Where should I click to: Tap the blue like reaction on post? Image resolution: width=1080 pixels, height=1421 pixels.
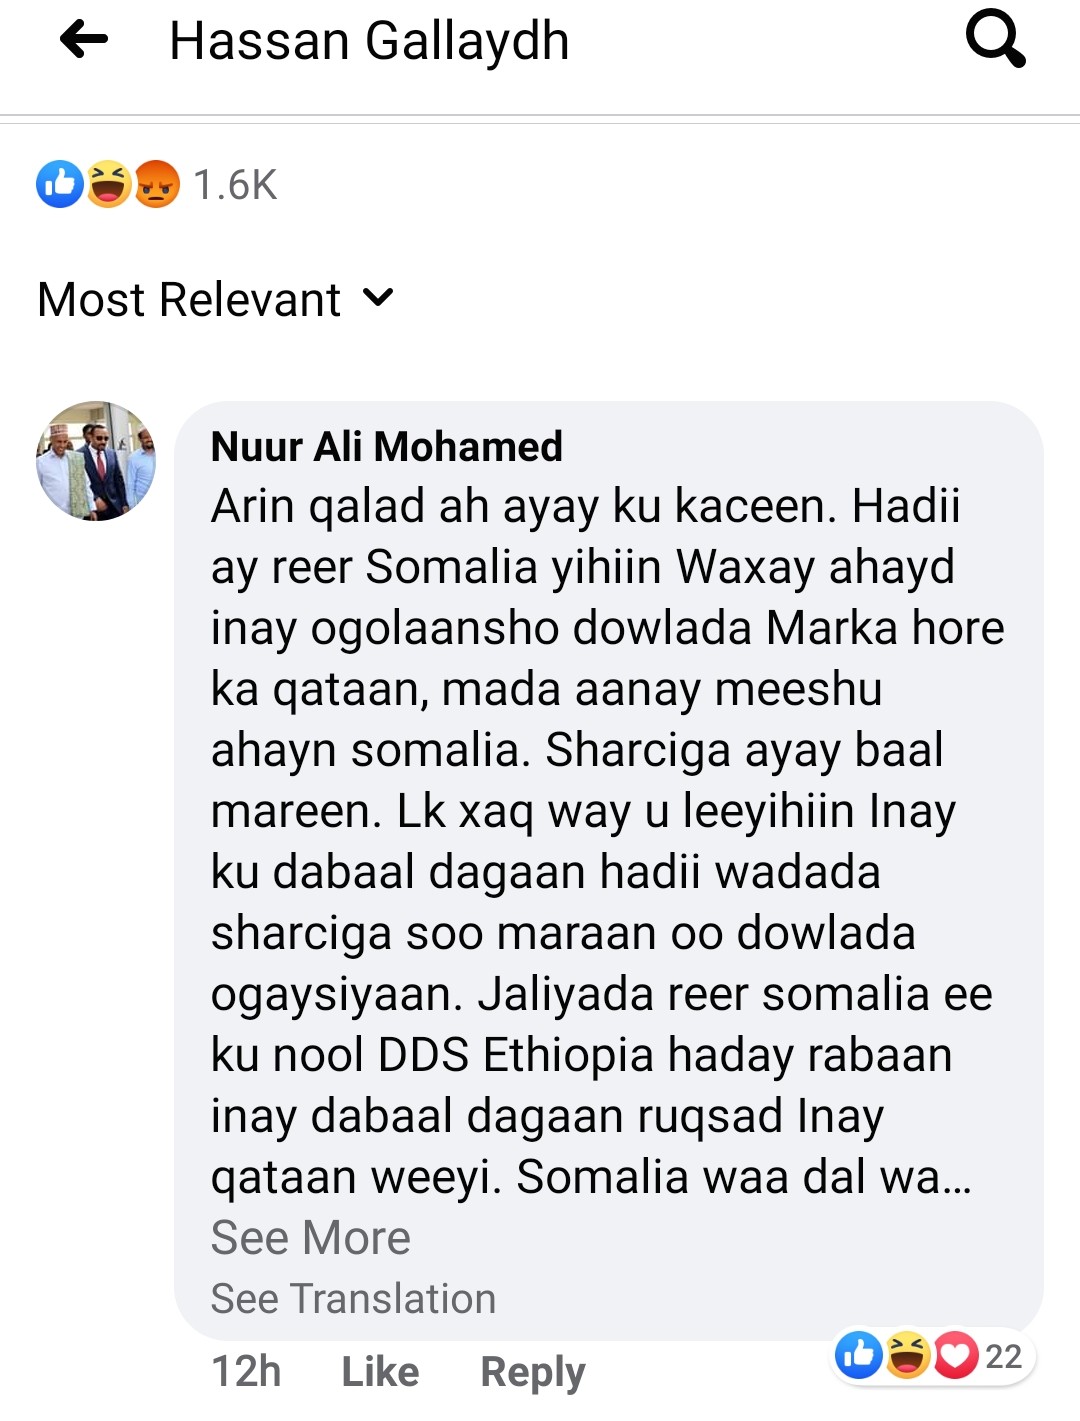[60, 184]
